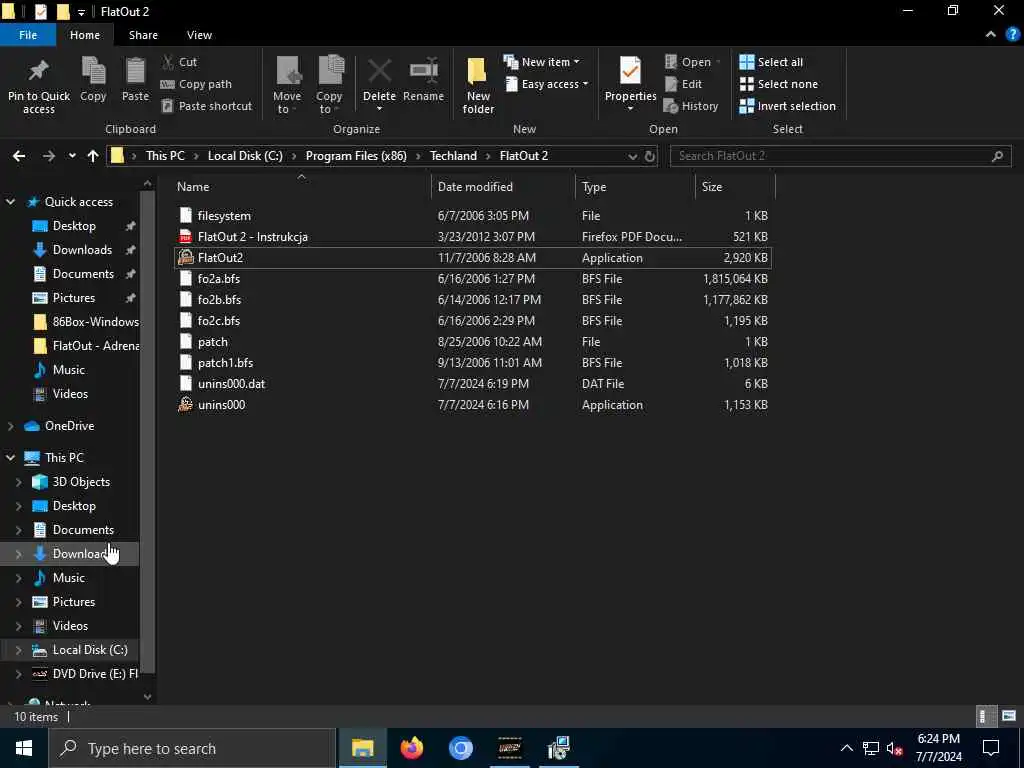Click the Windows Start button

24,748
